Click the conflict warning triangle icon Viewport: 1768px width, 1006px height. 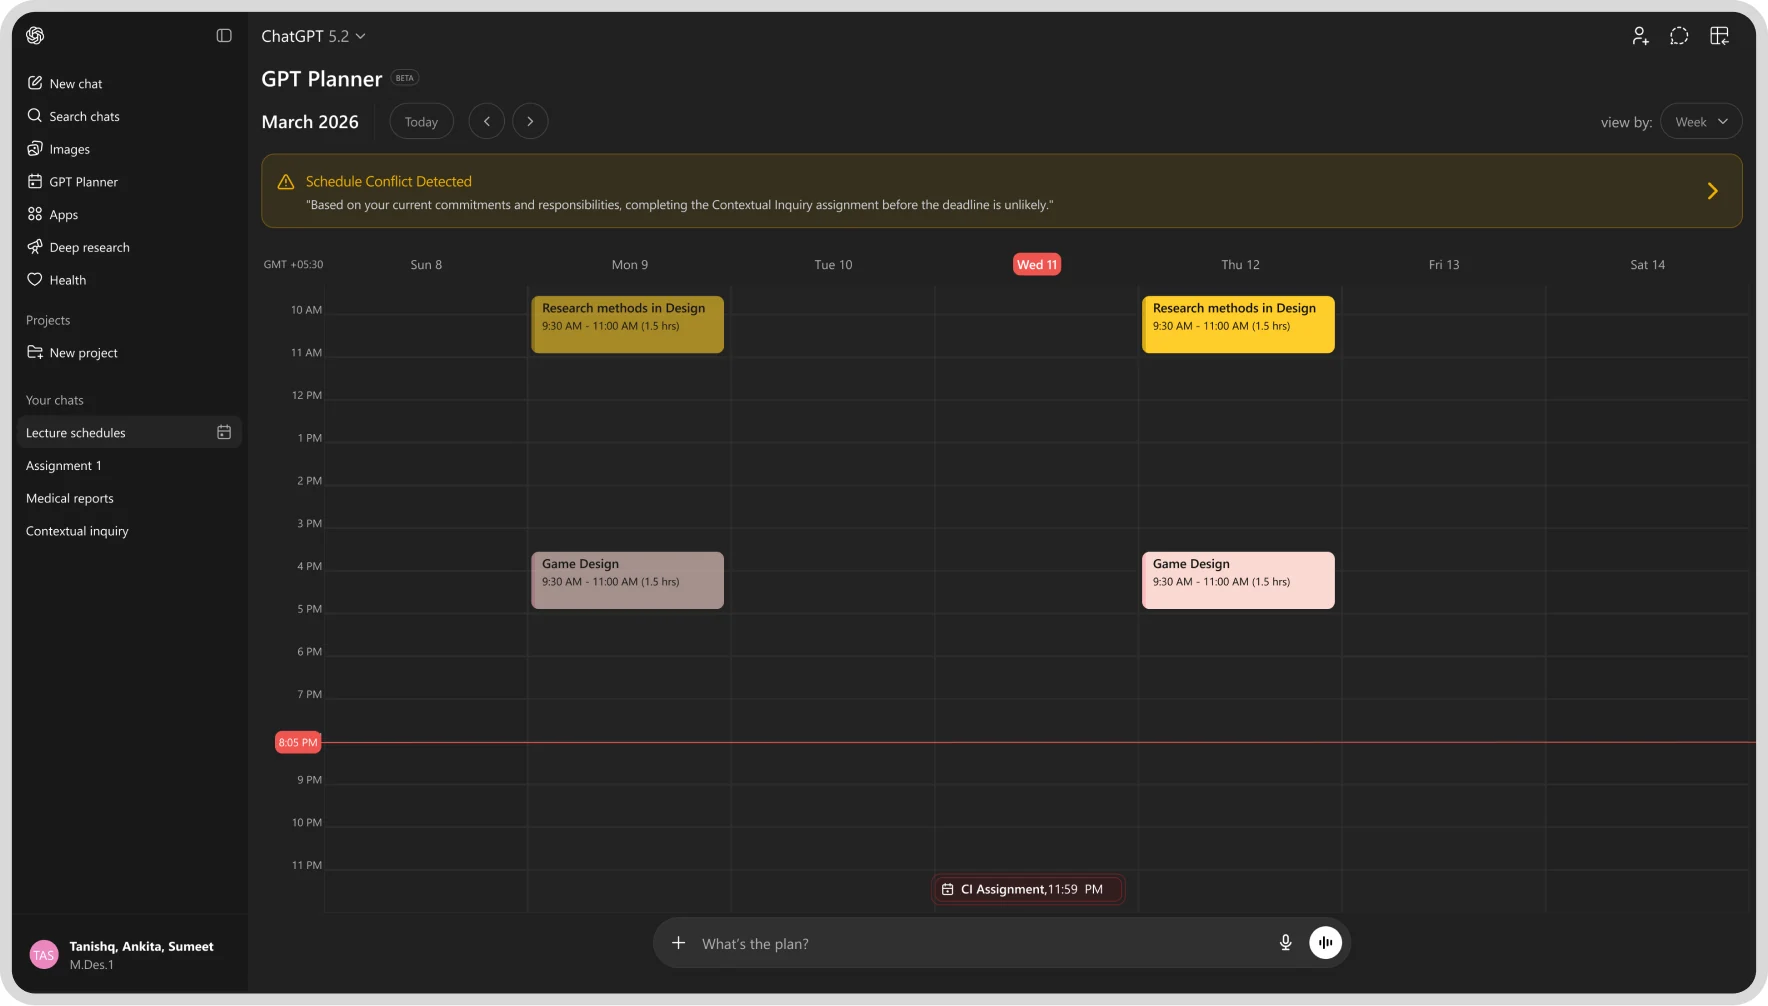pyautogui.click(x=286, y=182)
